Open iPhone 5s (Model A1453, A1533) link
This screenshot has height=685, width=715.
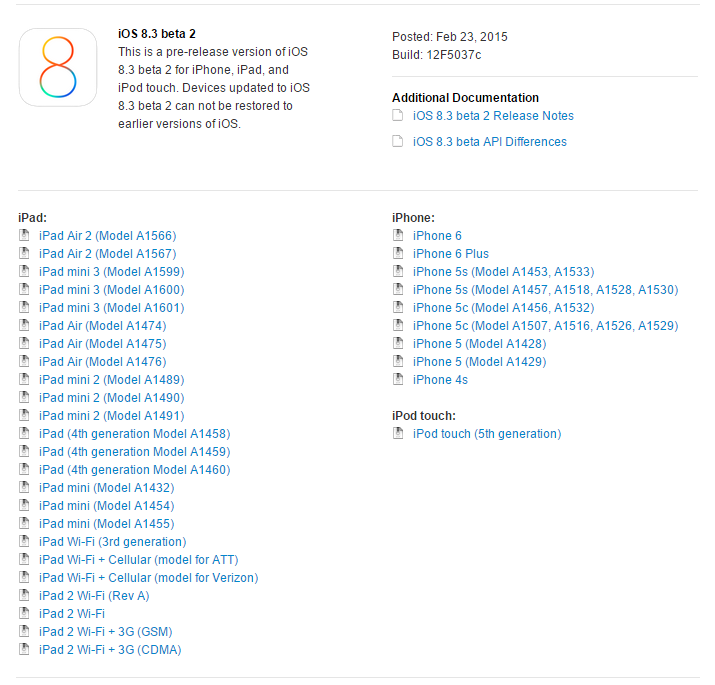(503, 272)
